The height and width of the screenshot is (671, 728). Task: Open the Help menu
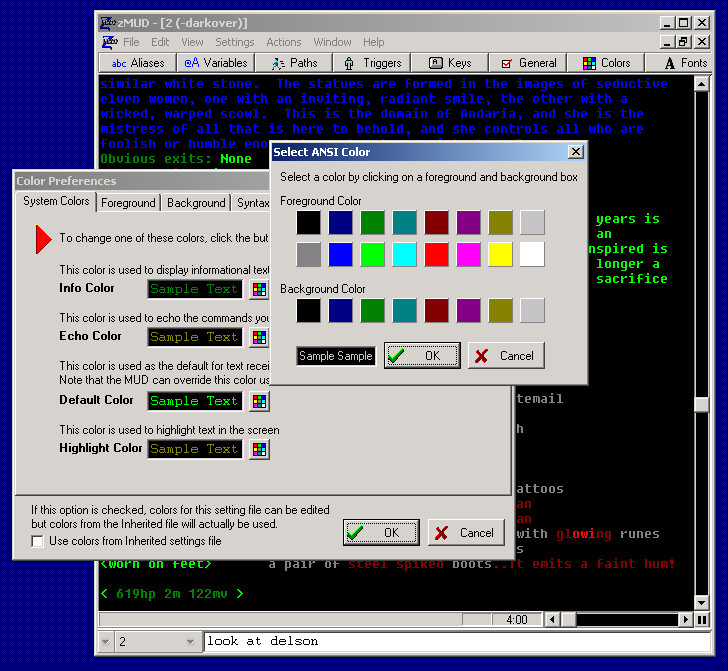[x=373, y=42]
